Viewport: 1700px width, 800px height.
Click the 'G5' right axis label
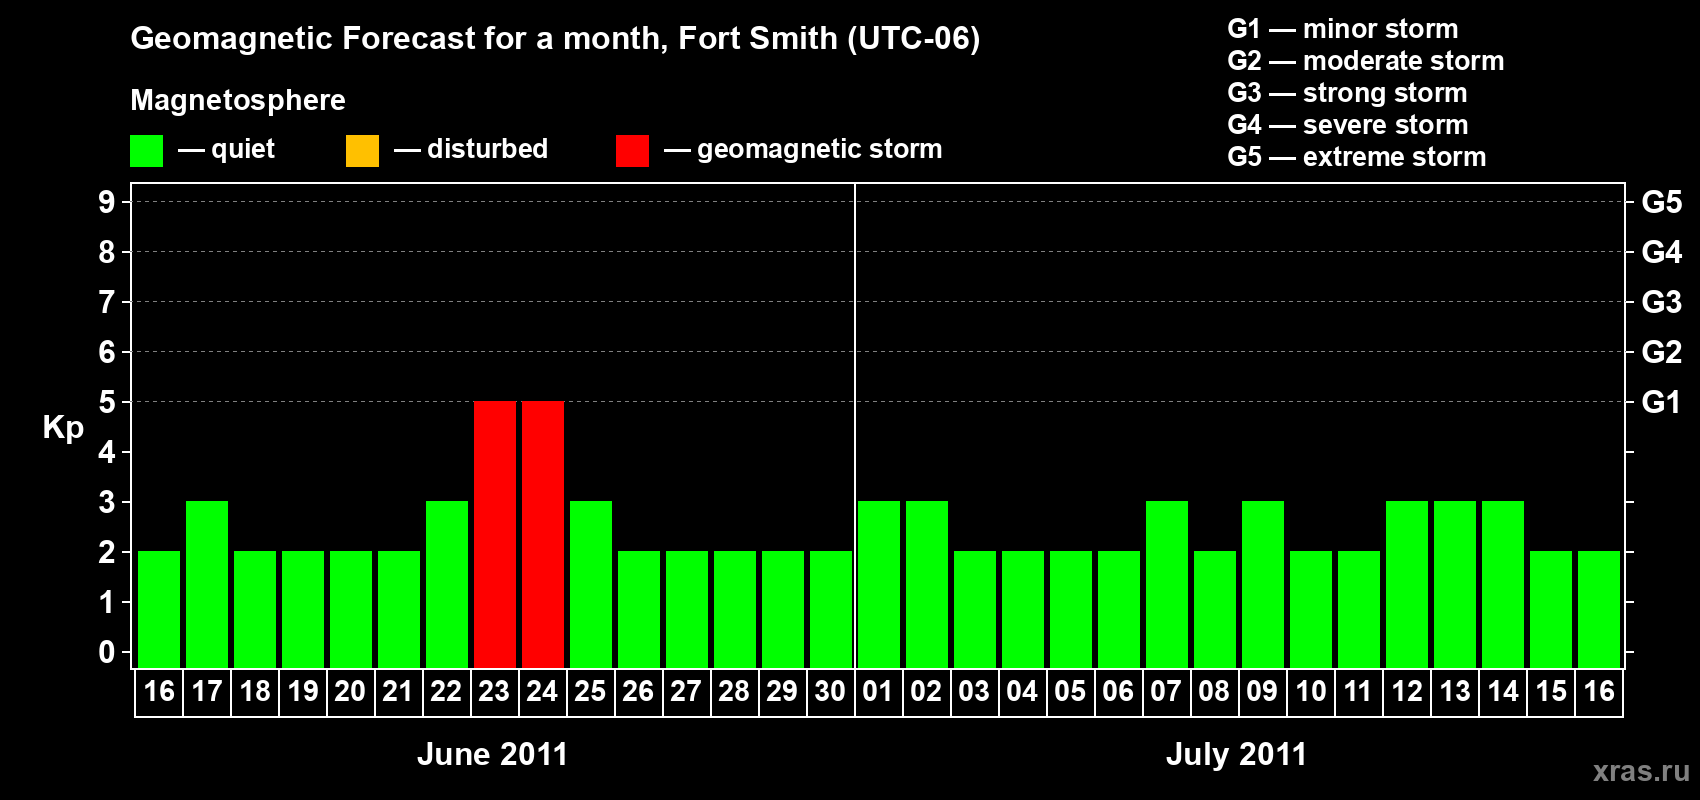coord(1661,202)
